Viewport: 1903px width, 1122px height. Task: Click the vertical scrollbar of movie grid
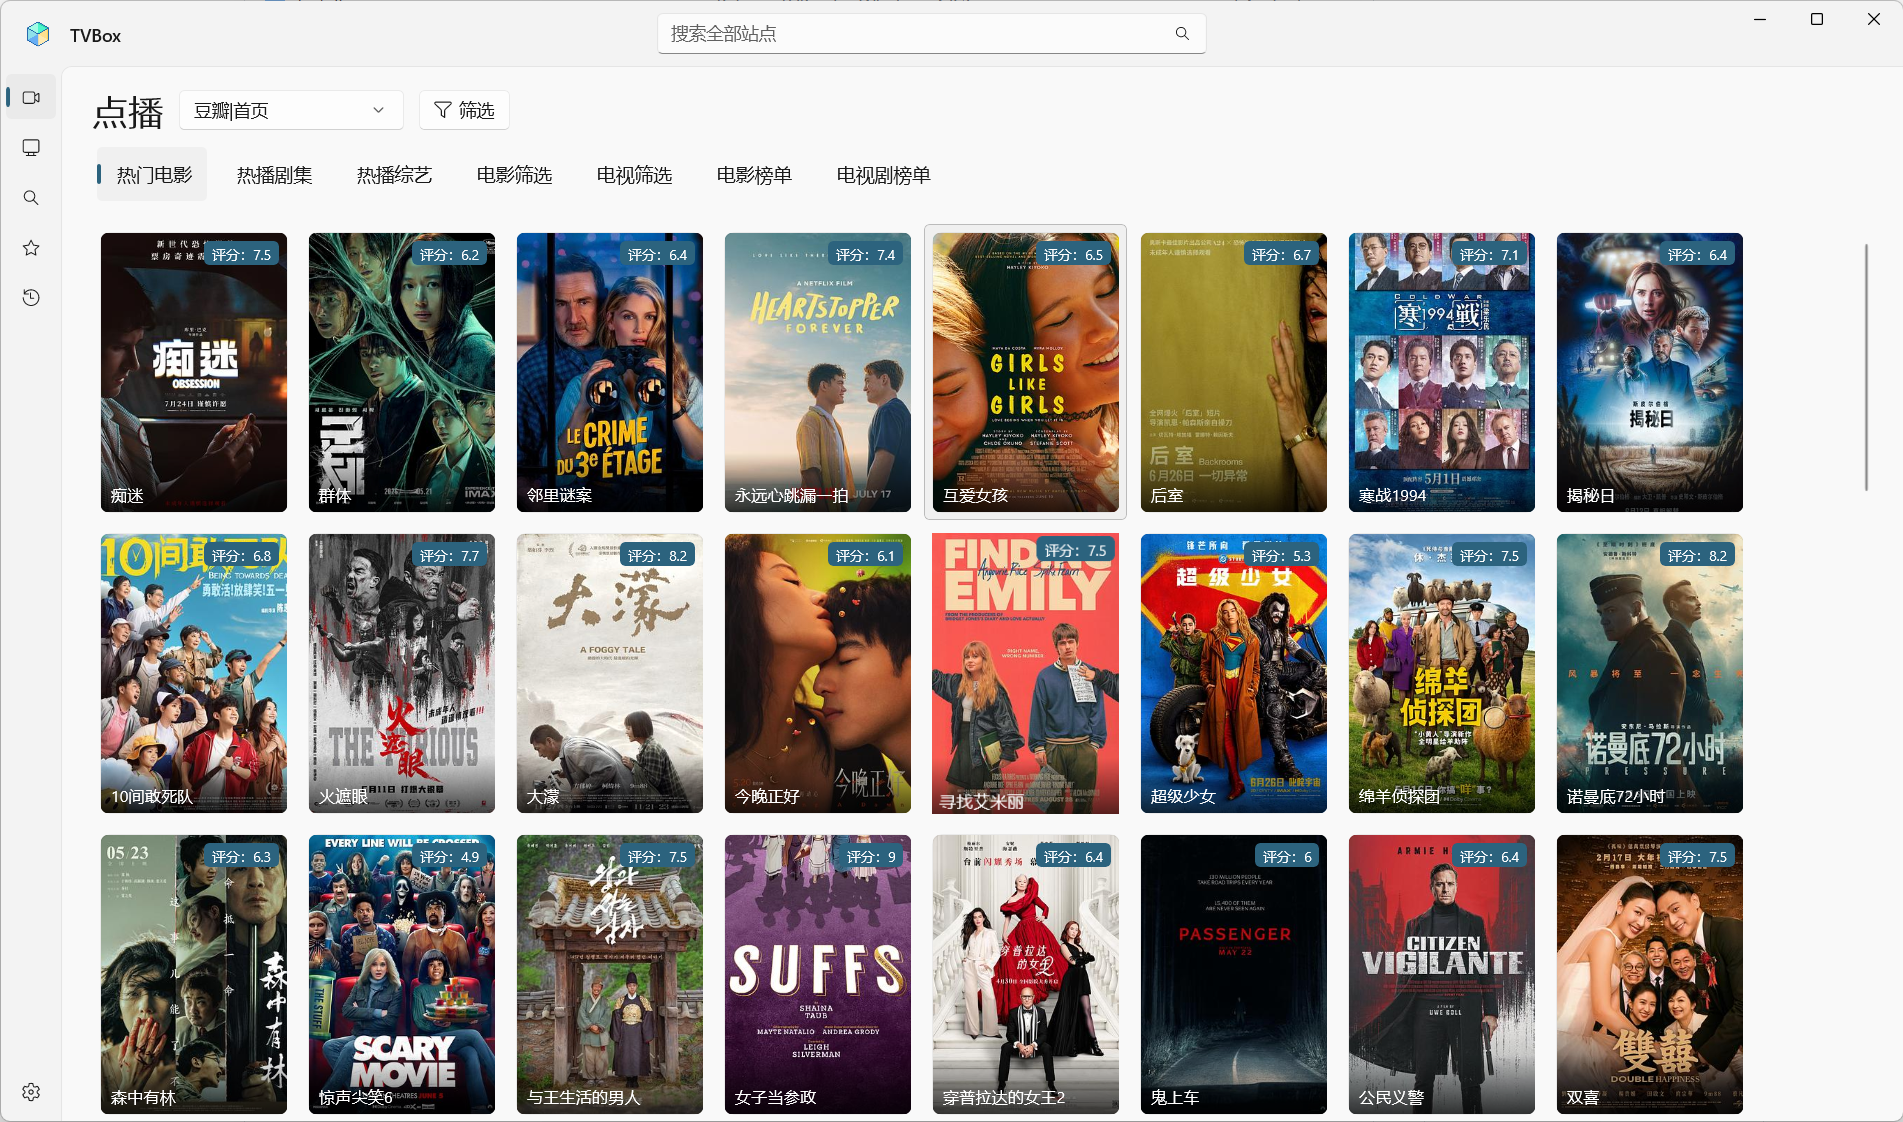(1866, 367)
